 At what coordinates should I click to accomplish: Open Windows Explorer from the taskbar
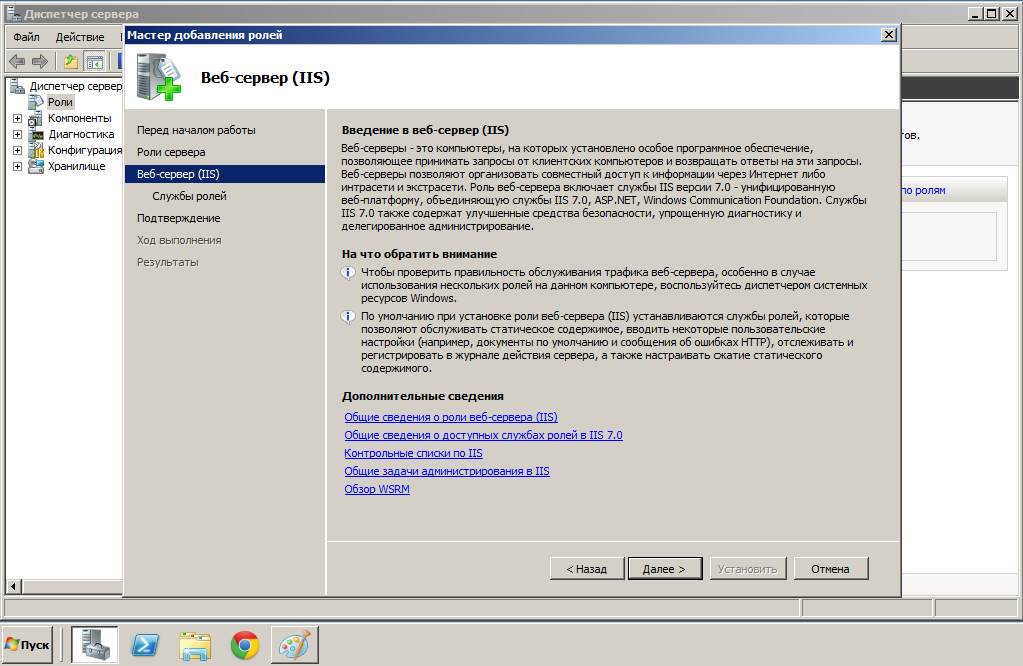(195, 645)
